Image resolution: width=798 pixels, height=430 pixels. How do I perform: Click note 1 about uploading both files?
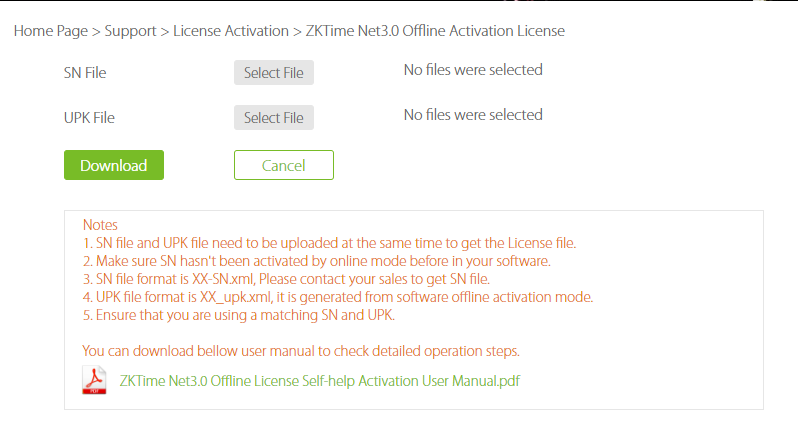click(x=329, y=243)
